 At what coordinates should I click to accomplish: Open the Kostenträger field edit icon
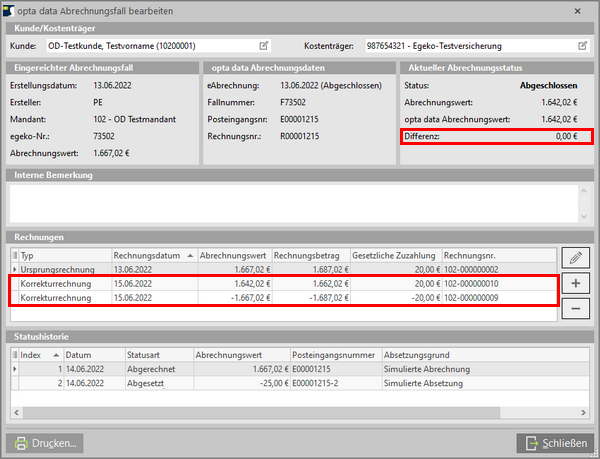(582, 46)
